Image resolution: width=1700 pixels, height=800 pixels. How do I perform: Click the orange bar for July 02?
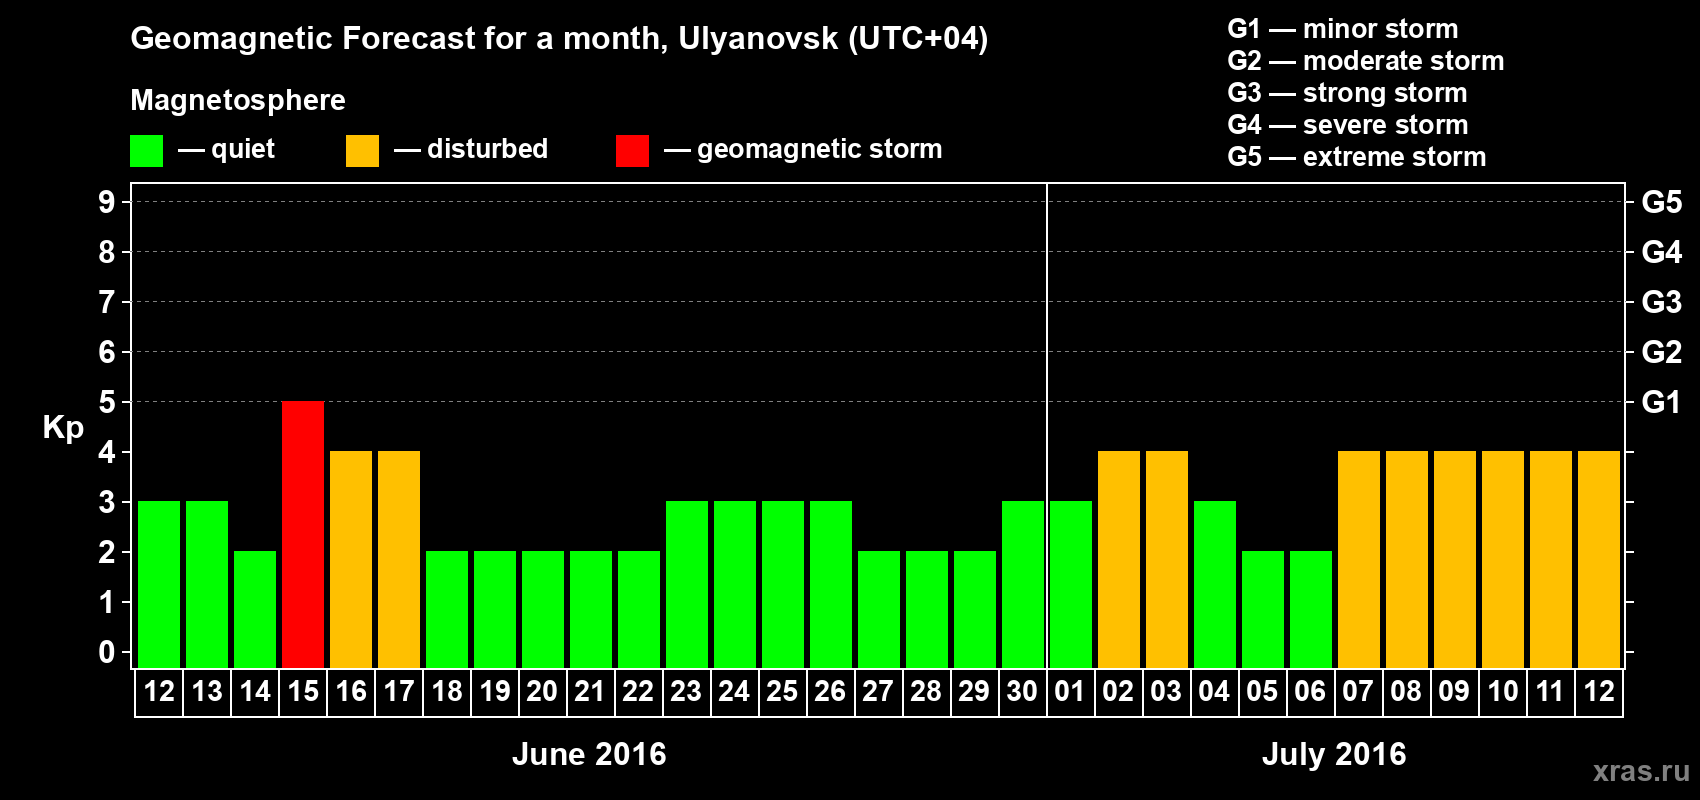coord(1119,559)
